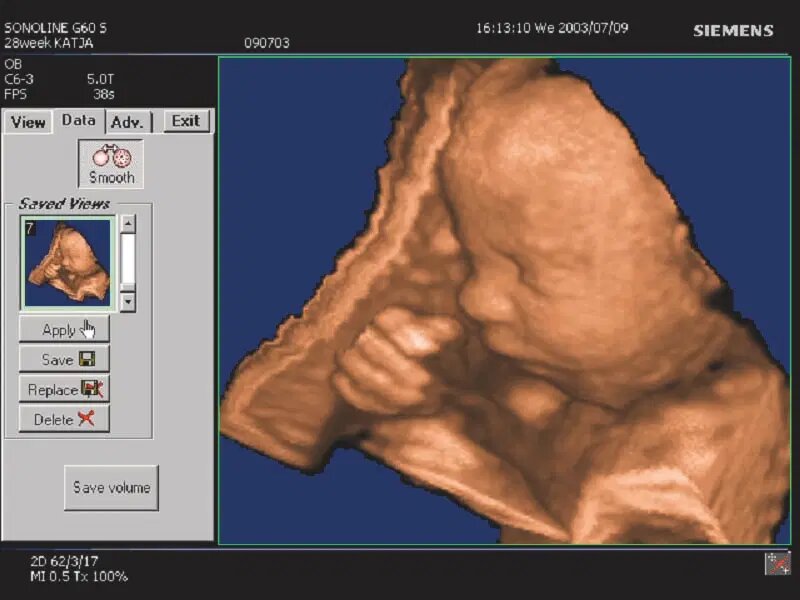Click the 28week KATJA patient label
The width and height of the screenshot is (800, 600).
pos(50,44)
